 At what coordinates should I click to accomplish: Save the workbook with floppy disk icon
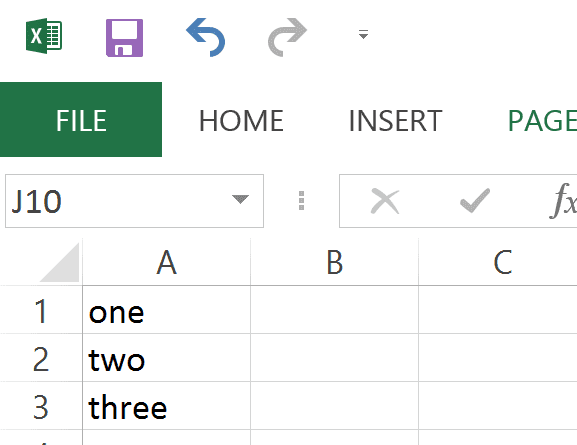pyautogui.click(x=124, y=38)
